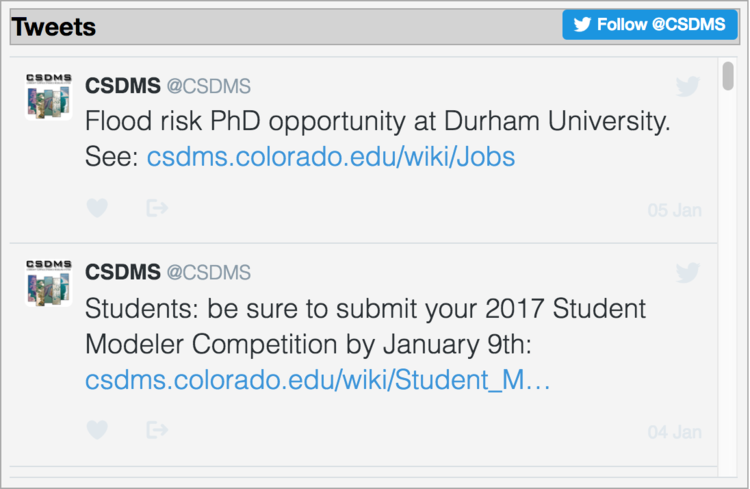Open the 05 Jan tweet timestamp
The image size is (750, 489).
tap(675, 210)
